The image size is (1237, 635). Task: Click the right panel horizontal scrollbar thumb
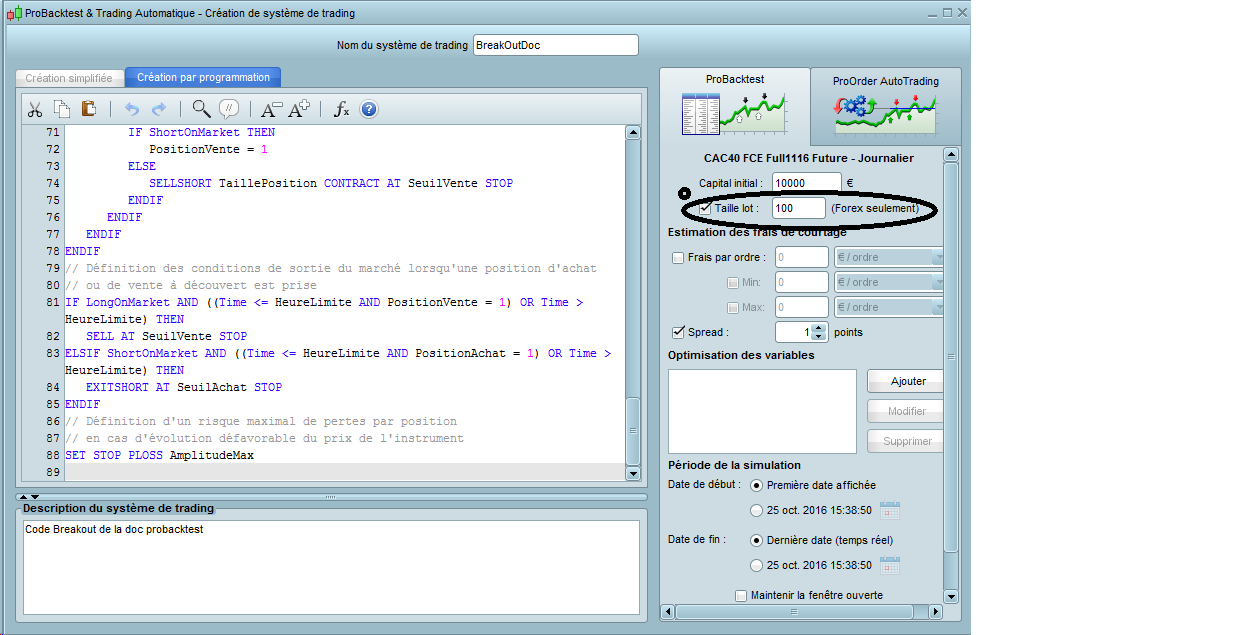point(793,611)
